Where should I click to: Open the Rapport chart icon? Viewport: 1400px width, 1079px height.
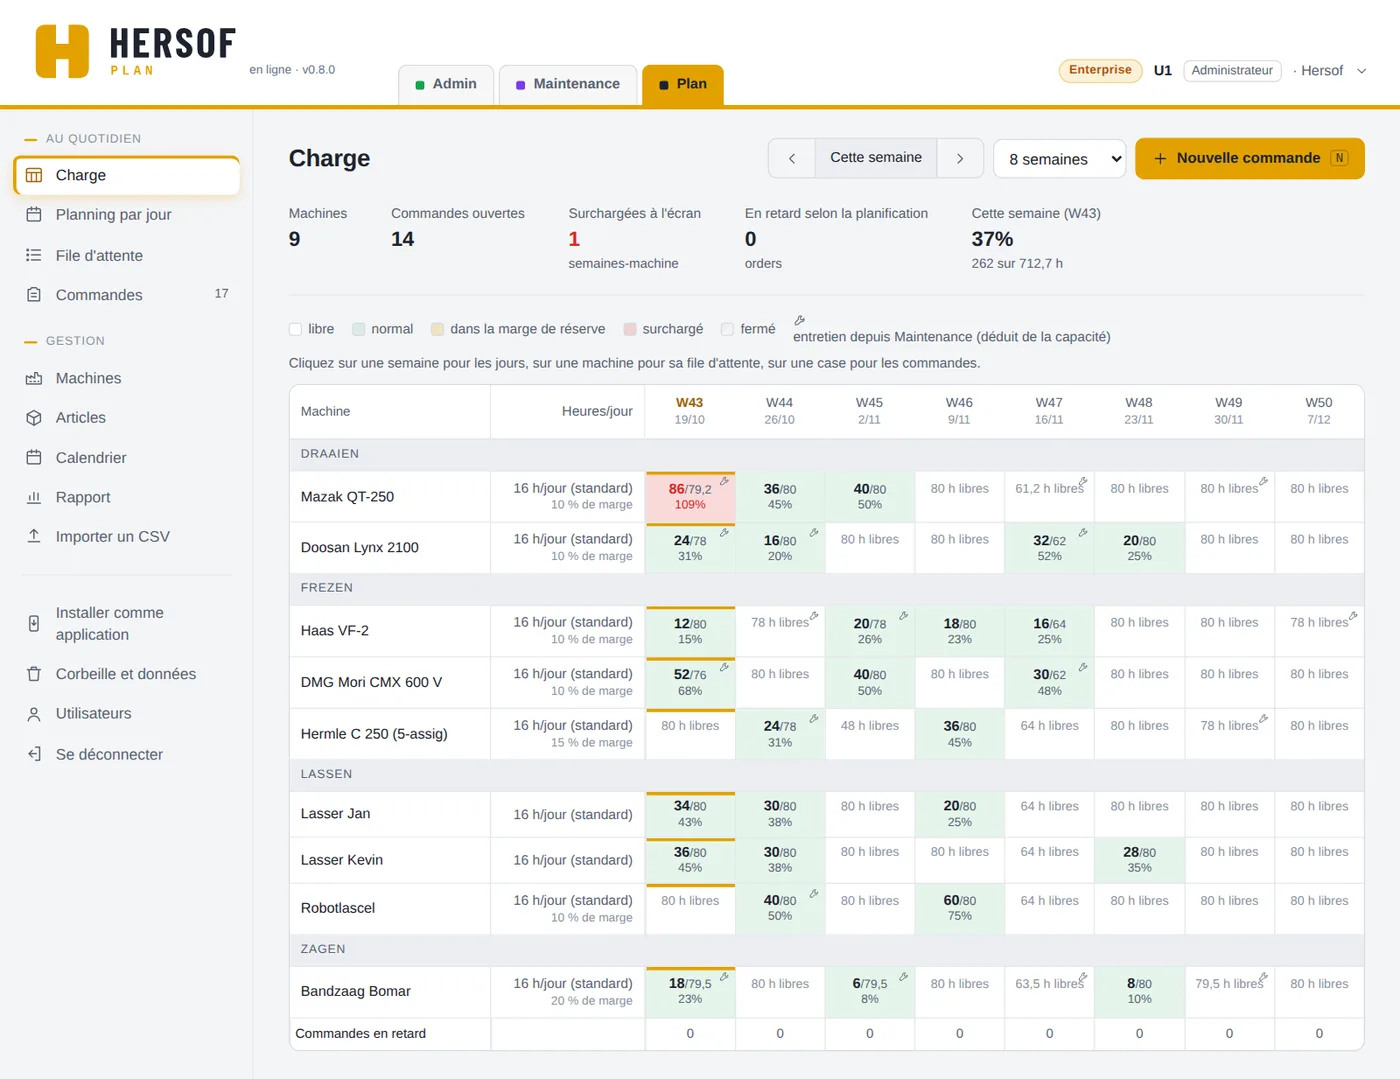tap(34, 497)
